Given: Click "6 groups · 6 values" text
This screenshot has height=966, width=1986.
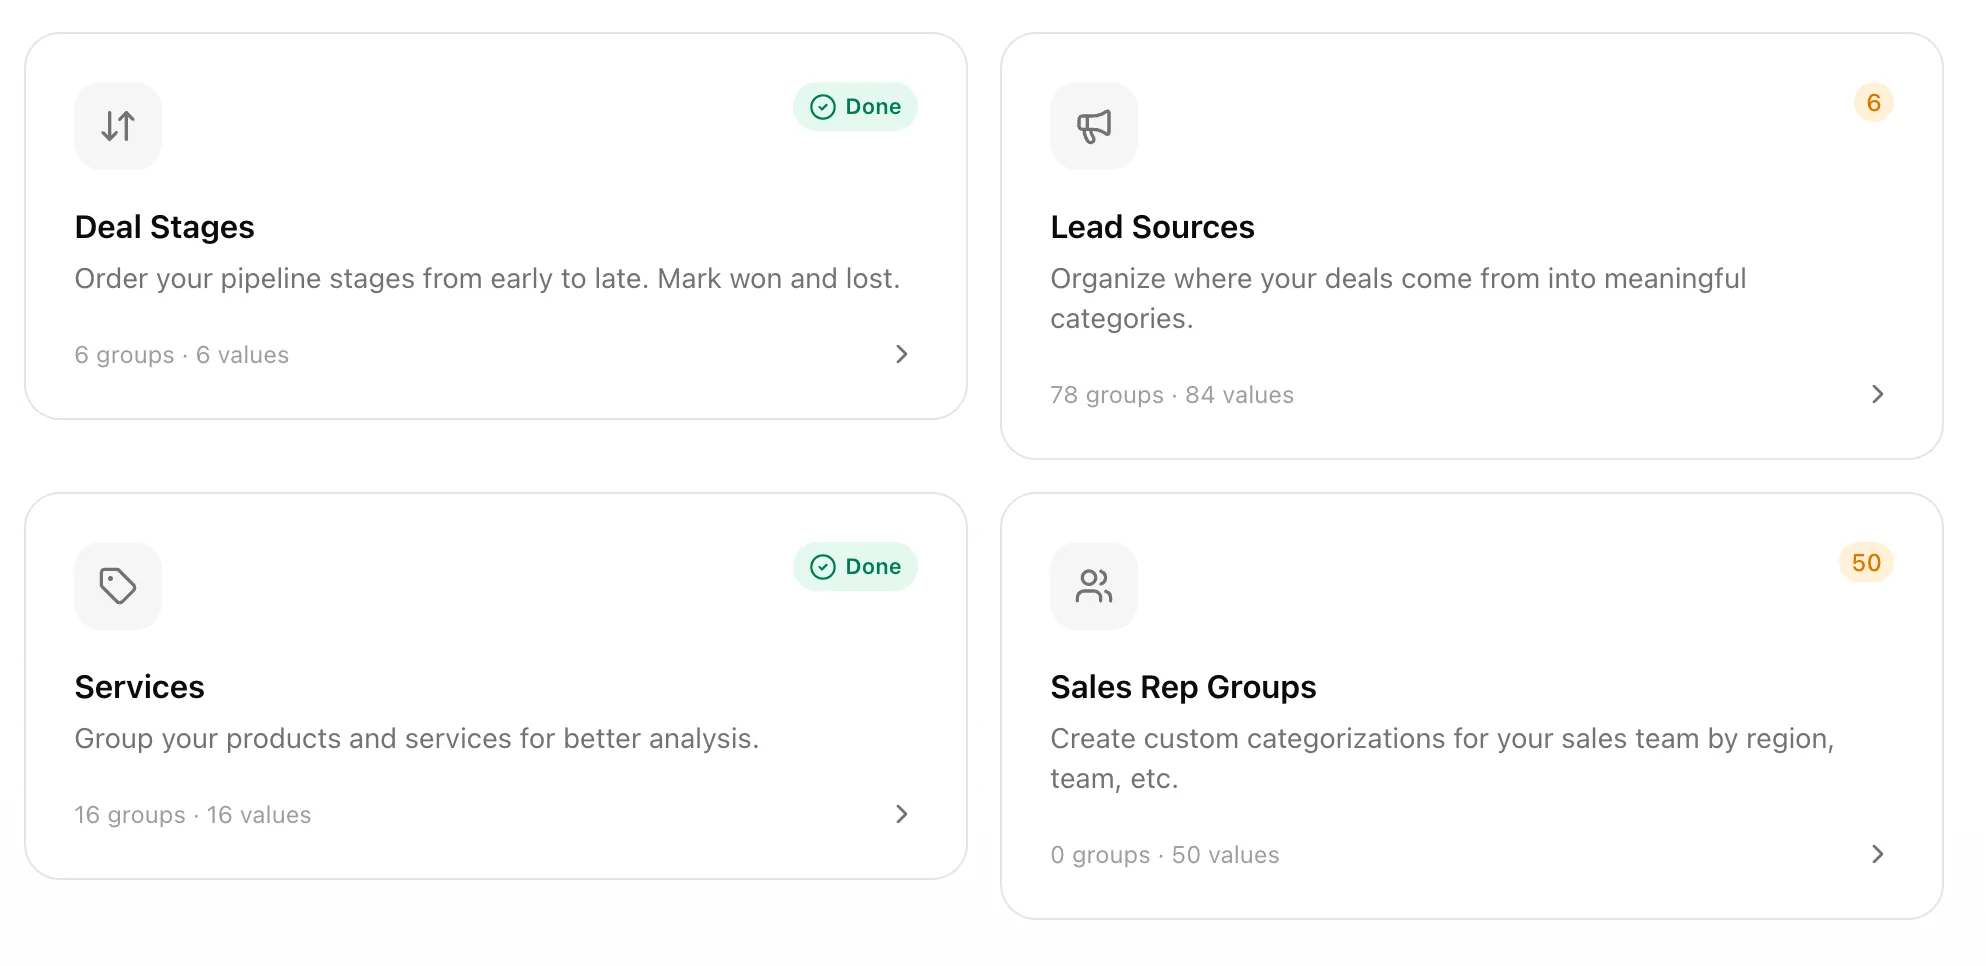Looking at the screenshot, I should tap(182, 355).
